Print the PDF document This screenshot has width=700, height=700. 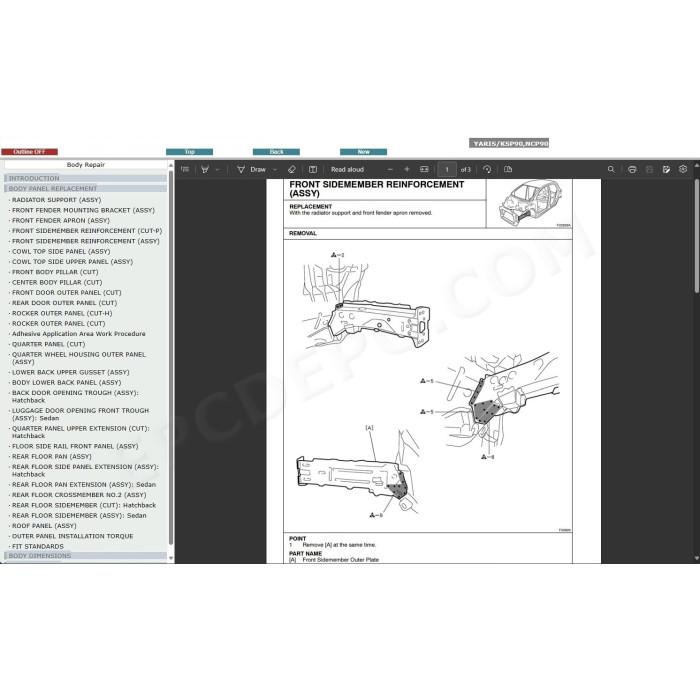tap(632, 169)
